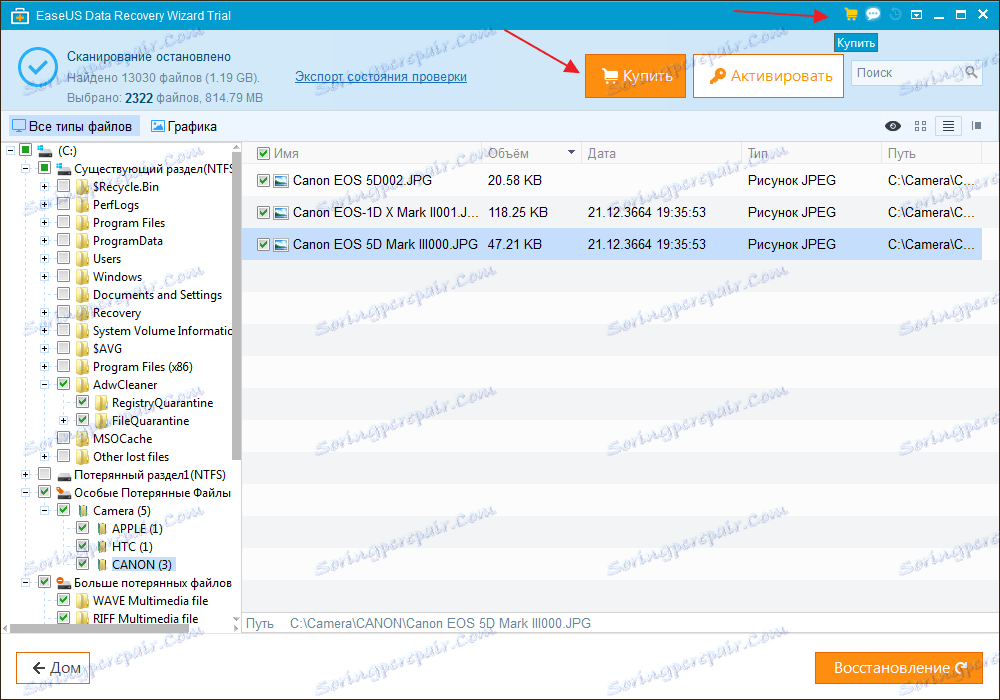Click the tree panel vertical scrollbar

pyautogui.click(x=236, y=306)
